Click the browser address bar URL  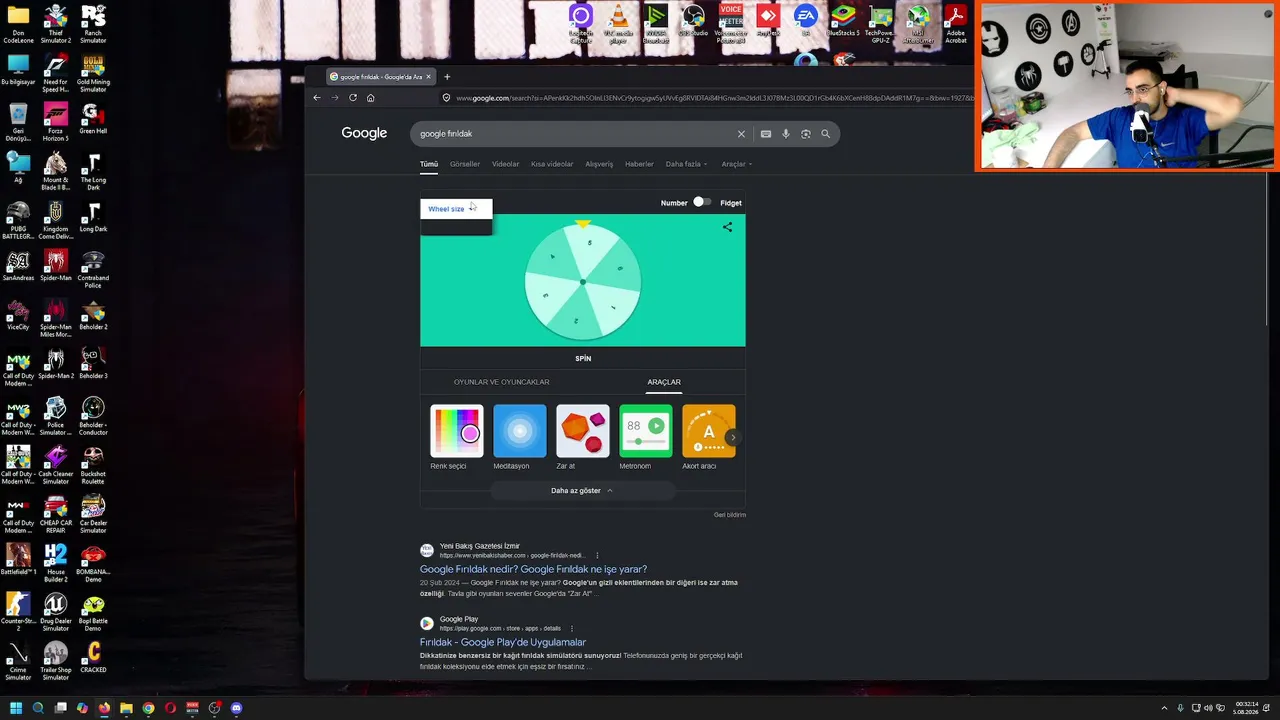coord(715,98)
